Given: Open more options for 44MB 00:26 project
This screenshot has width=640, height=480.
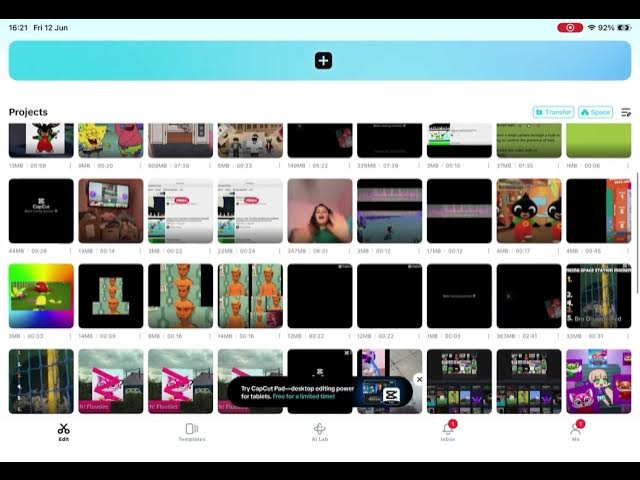Looking at the screenshot, I should click(x=70, y=251).
